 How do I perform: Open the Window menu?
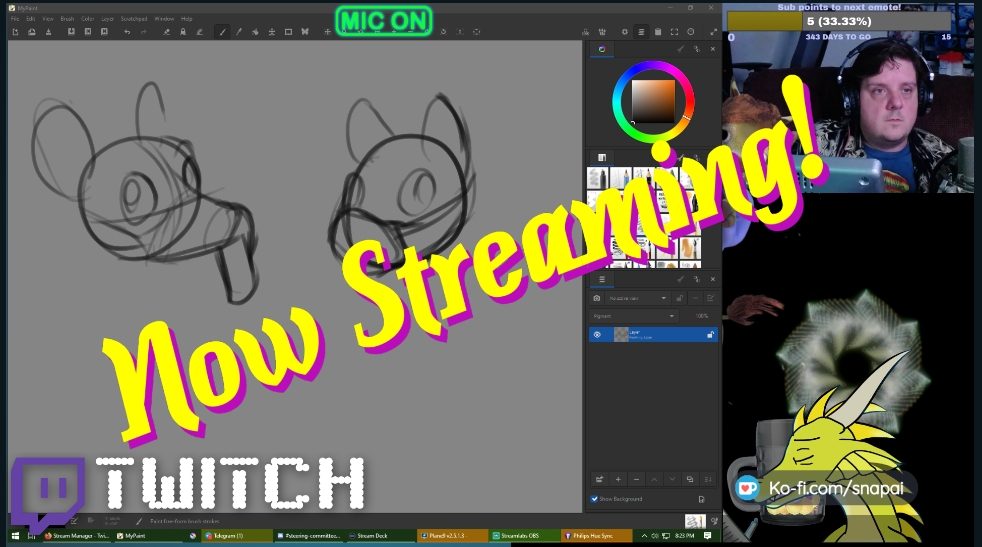tap(164, 19)
